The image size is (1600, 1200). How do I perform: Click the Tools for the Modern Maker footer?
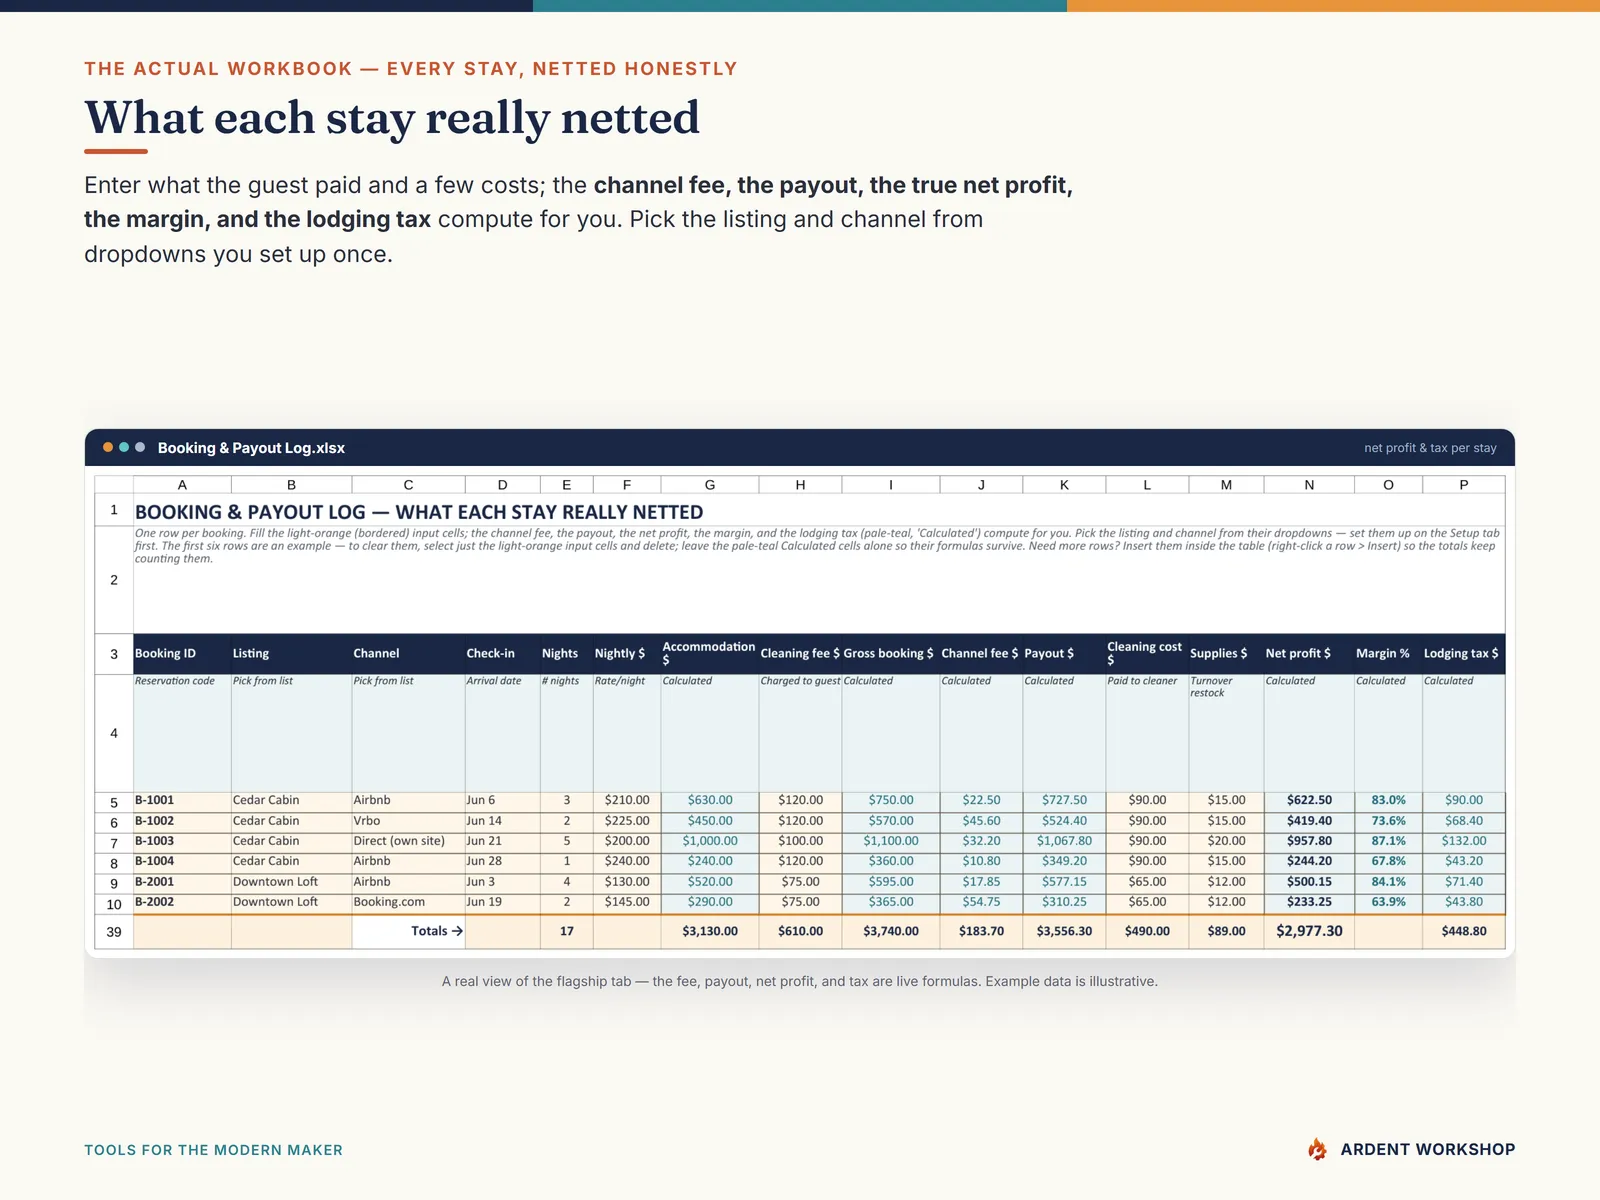click(213, 1150)
